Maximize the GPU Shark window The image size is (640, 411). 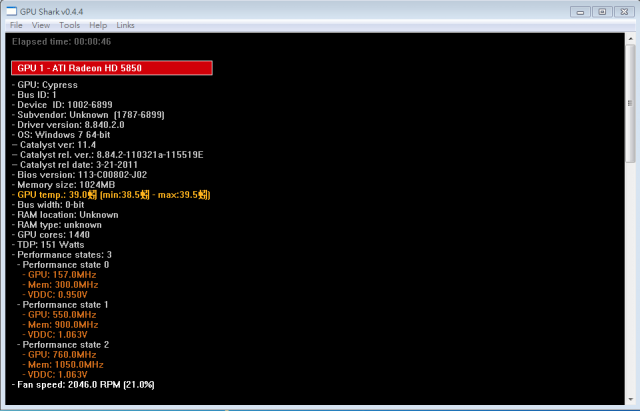(602, 12)
